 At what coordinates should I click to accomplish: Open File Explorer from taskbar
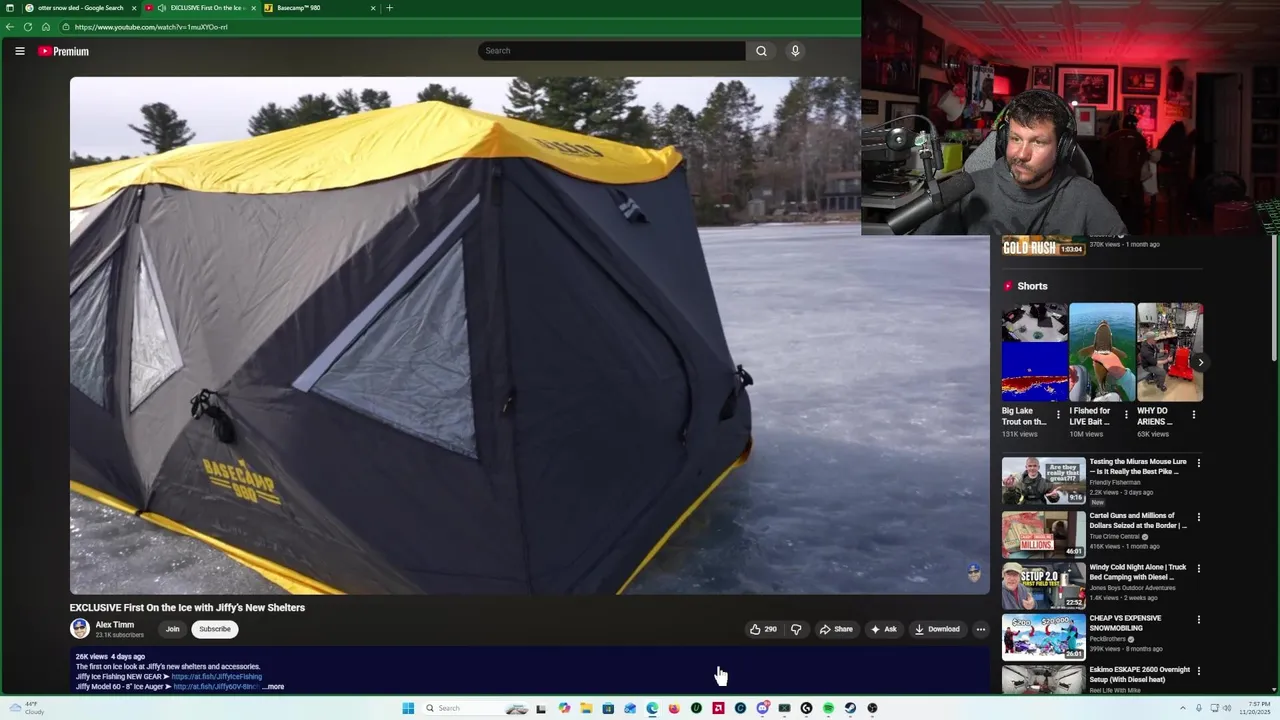point(586,708)
